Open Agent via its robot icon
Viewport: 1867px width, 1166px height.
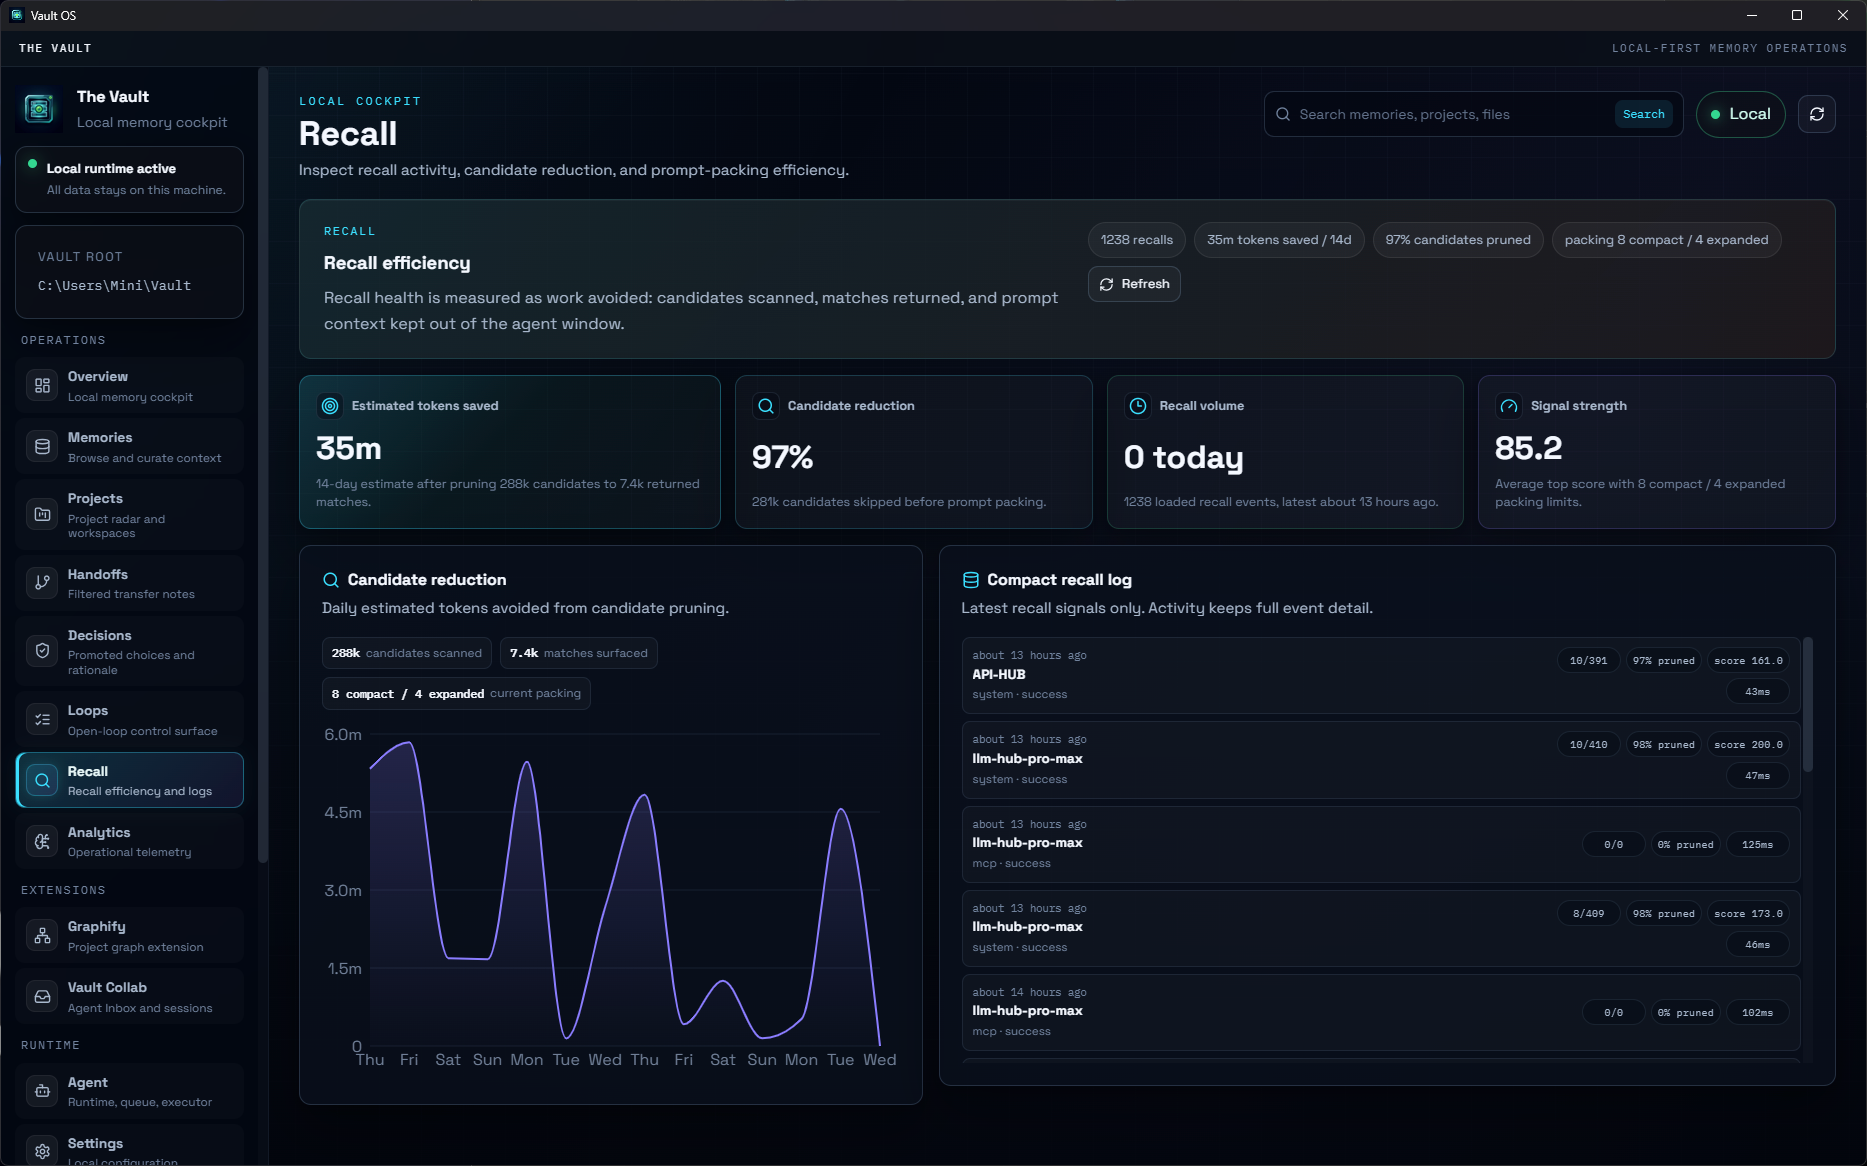[42, 1091]
